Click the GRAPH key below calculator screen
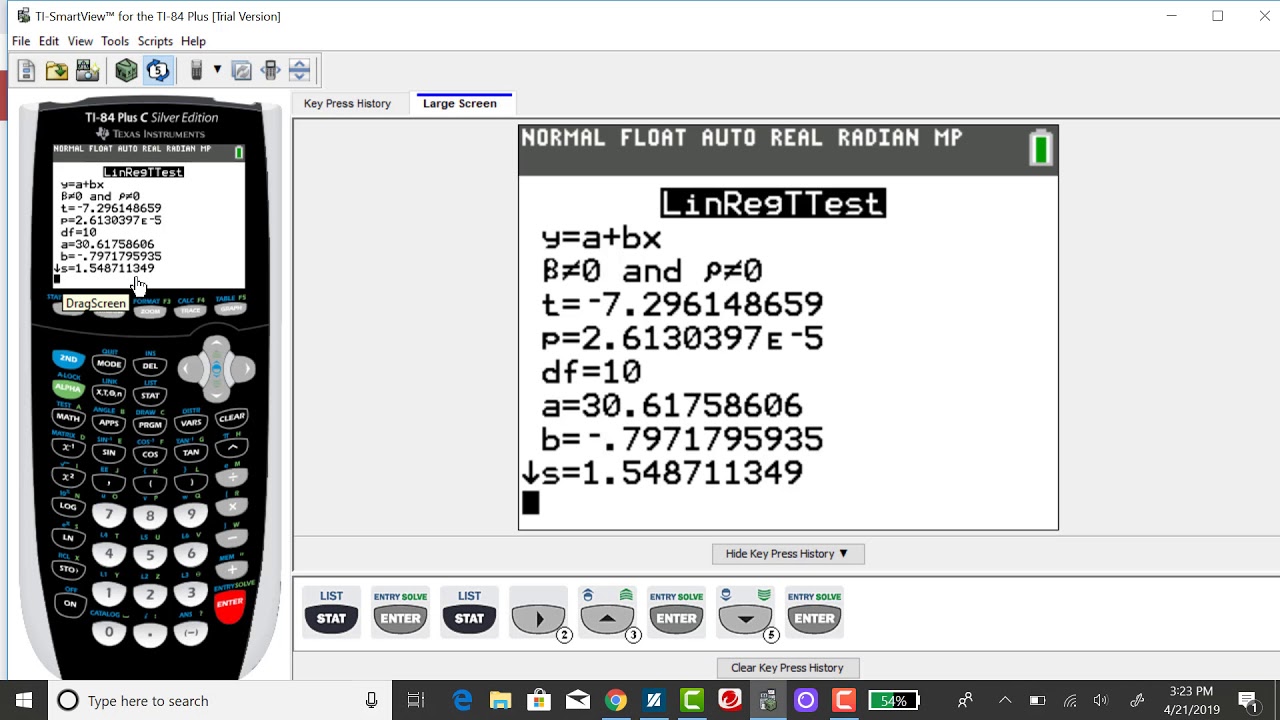Screen dimensions: 1280x720 [x=231, y=308]
